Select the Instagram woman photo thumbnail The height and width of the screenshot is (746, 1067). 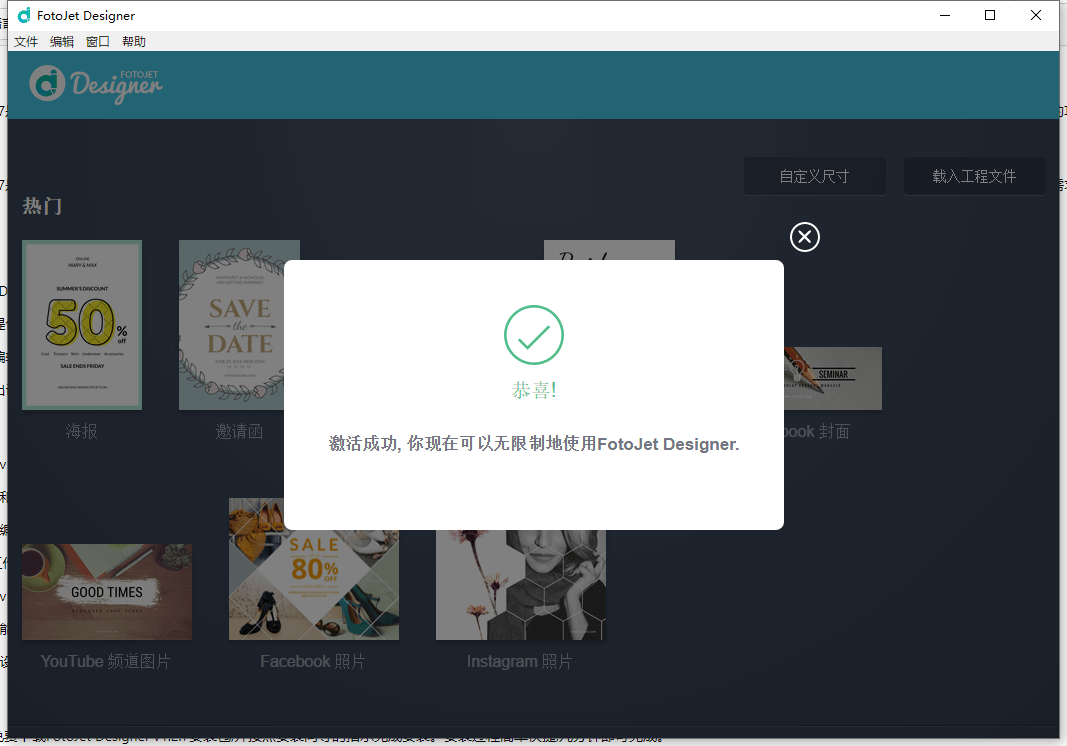click(x=521, y=585)
